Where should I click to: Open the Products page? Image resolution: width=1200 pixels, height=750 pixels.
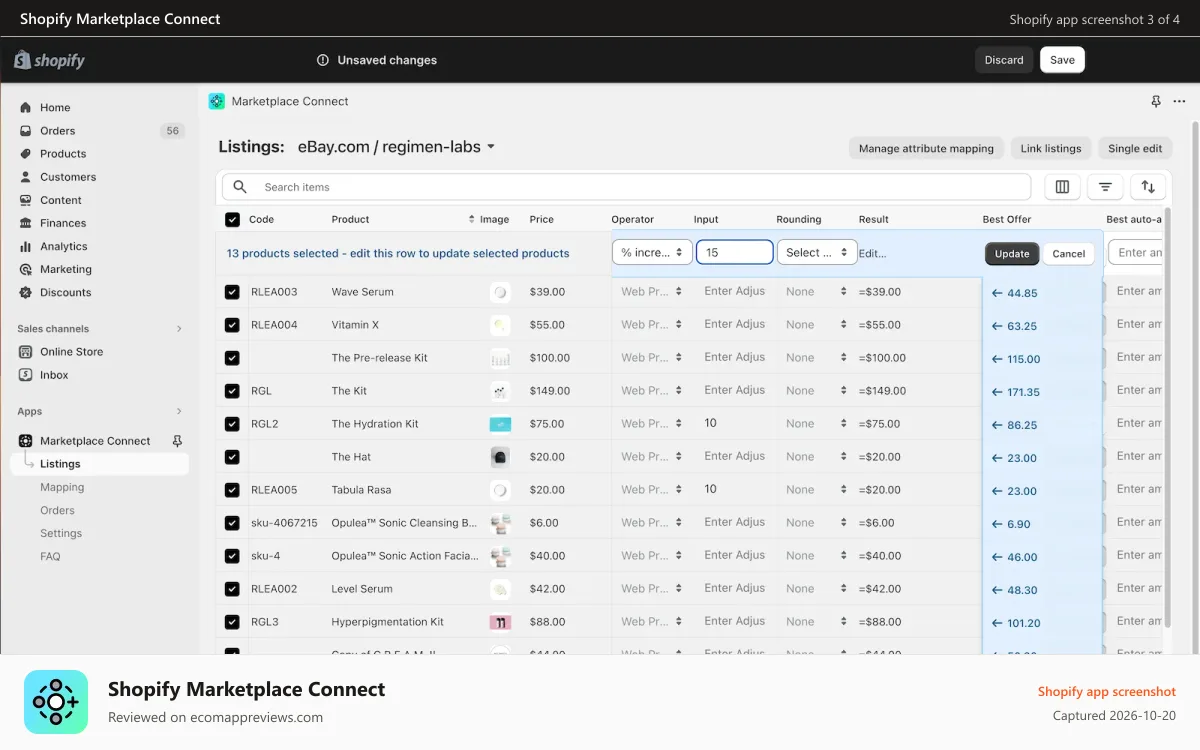click(x=63, y=154)
